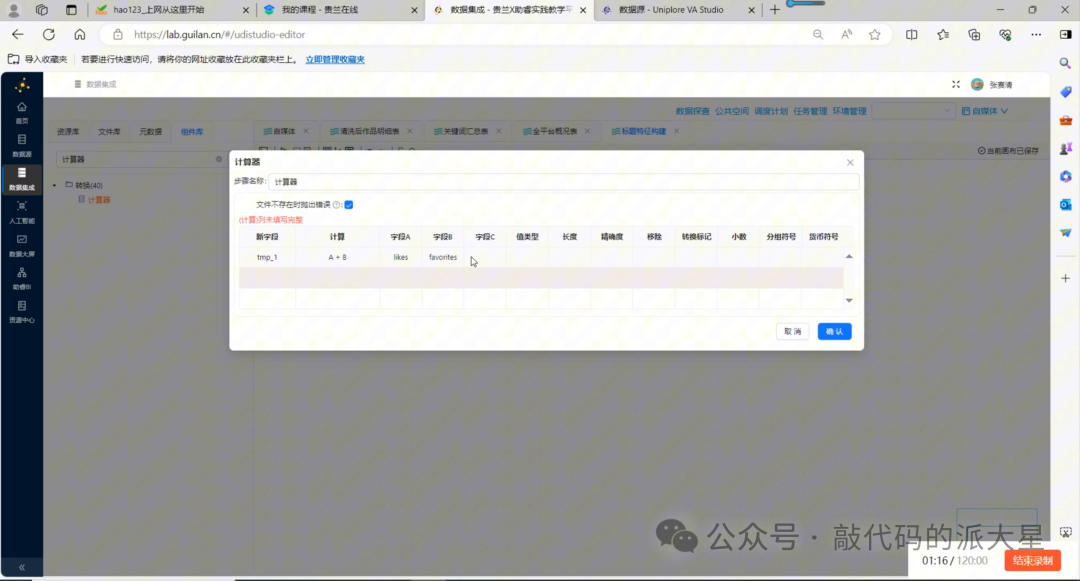This screenshot has height=581, width=1080.
Task: Open the 数据源 sidebar item
Action: coord(21,145)
